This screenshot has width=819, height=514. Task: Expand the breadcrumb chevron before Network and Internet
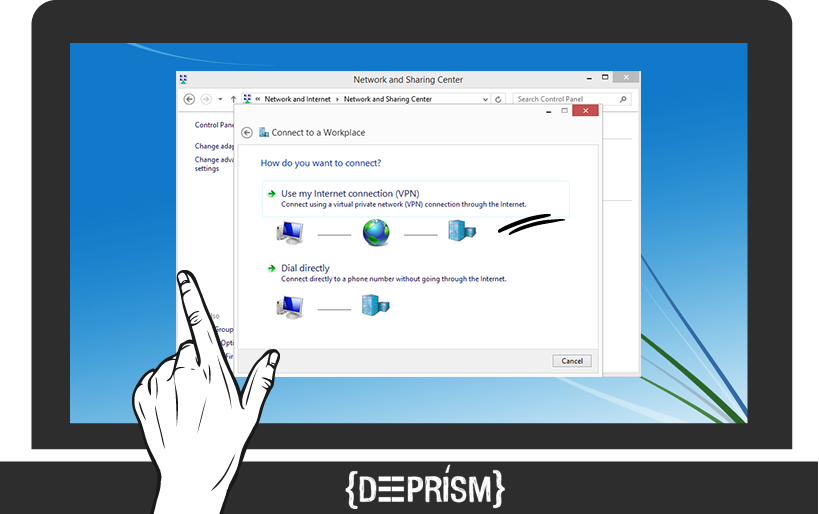258,99
